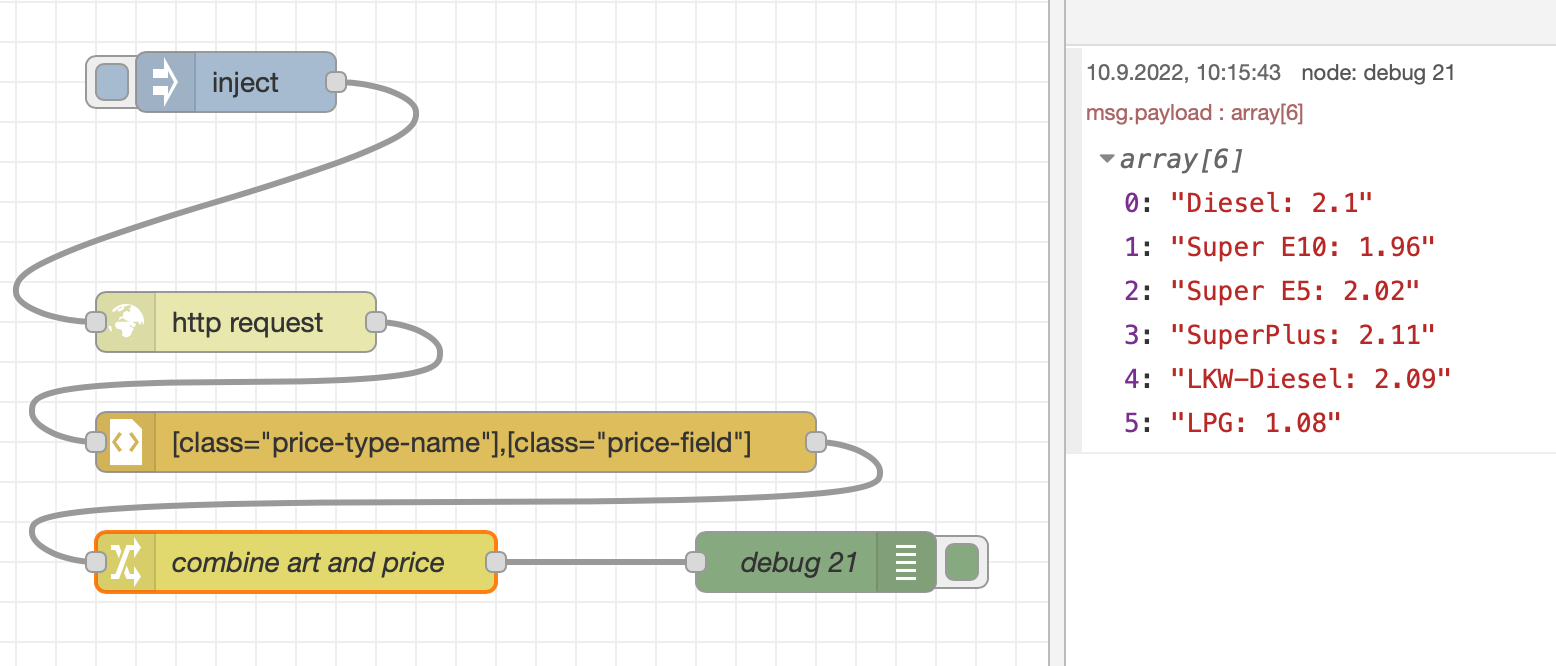Select the debug 21 node
1556x666 pixels.
click(x=816, y=562)
